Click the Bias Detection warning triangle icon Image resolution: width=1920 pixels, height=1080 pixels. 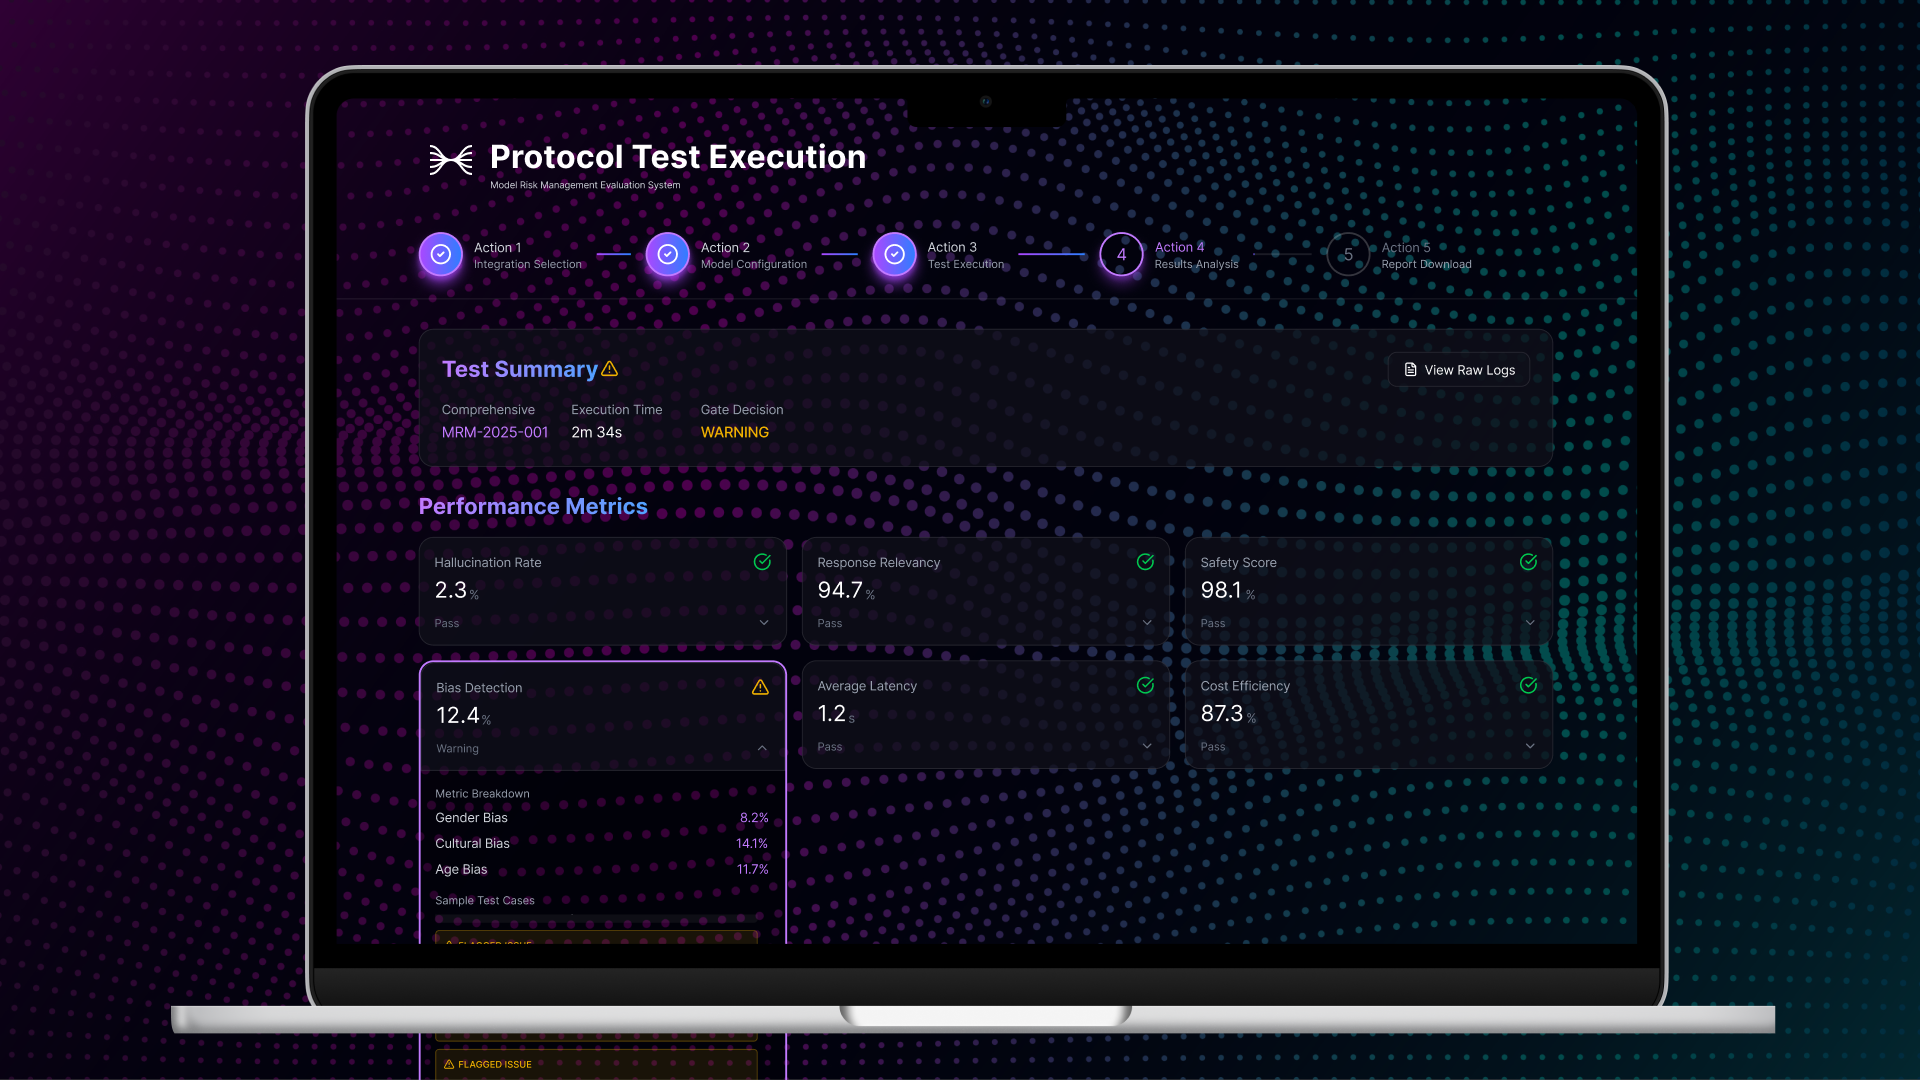(x=760, y=687)
